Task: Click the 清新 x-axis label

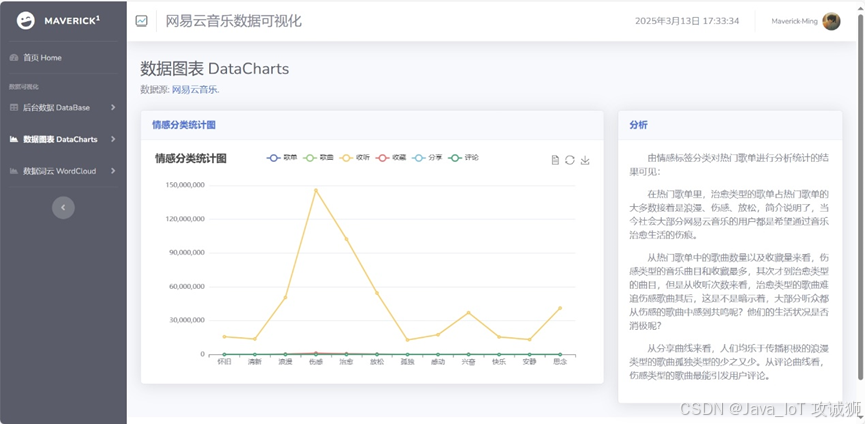Action: [x=254, y=362]
